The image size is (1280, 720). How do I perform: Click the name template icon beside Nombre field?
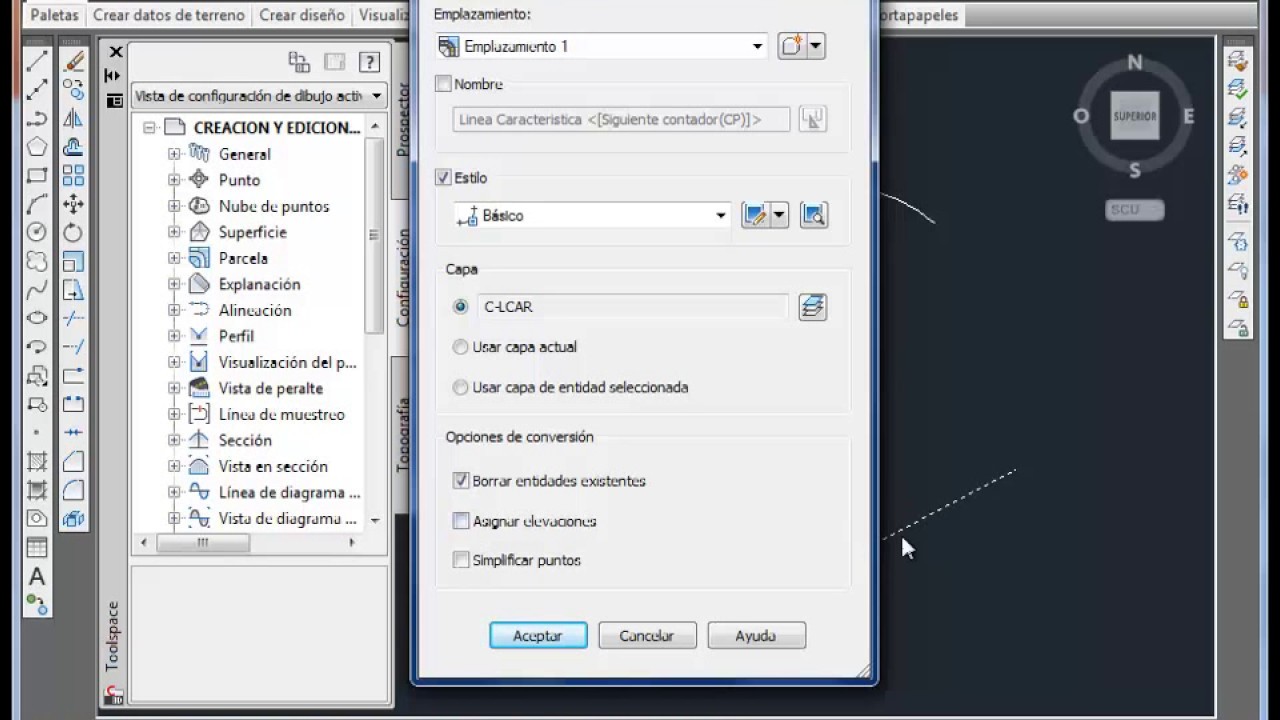(812, 119)
